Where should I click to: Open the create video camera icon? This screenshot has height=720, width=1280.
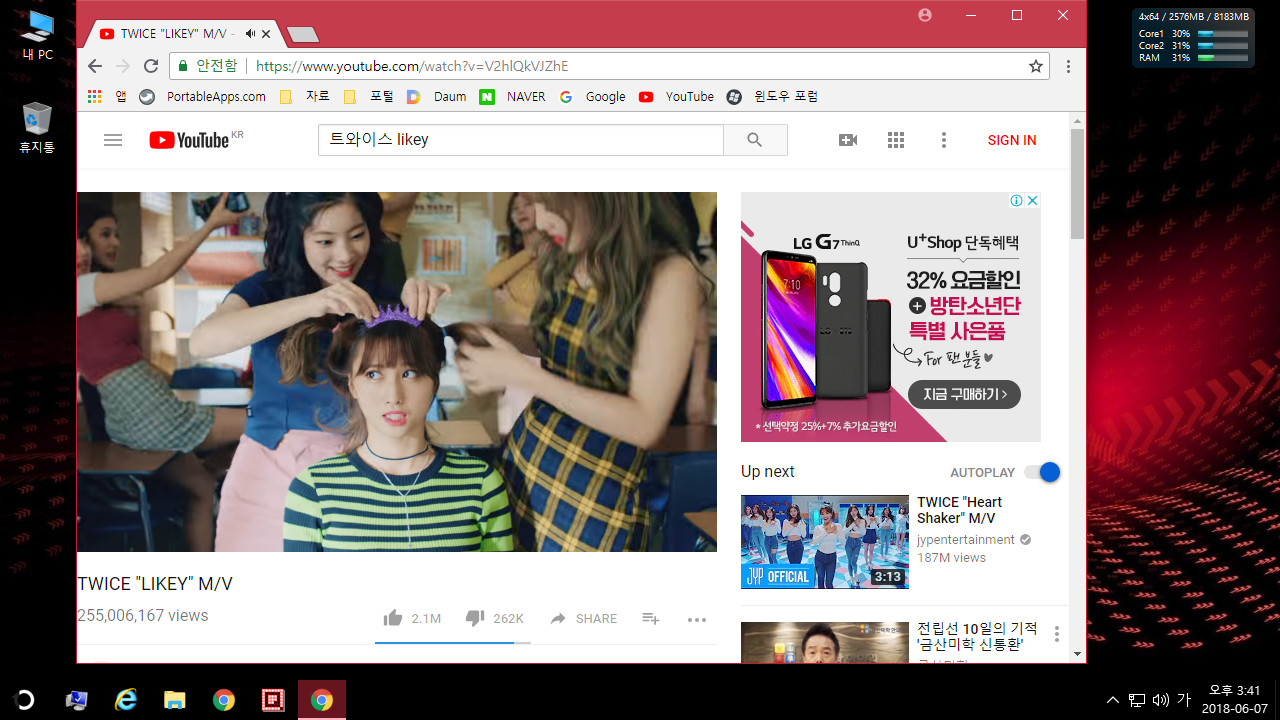(848, 140)
